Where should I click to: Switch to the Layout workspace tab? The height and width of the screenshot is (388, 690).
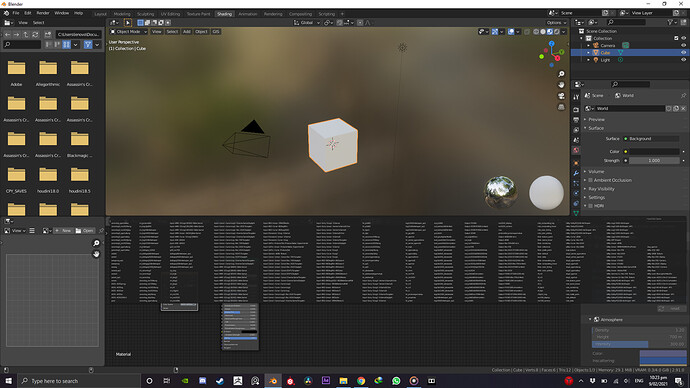pos(100,14)
